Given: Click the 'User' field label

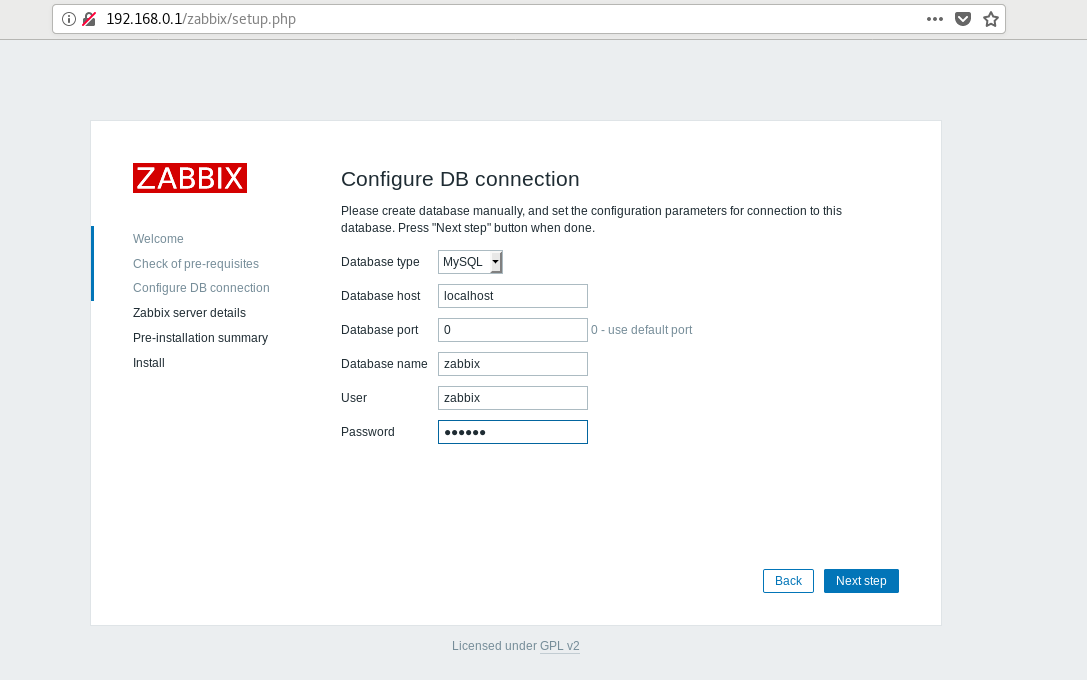Looking at the screenshot, I should [x=354, y=398].
